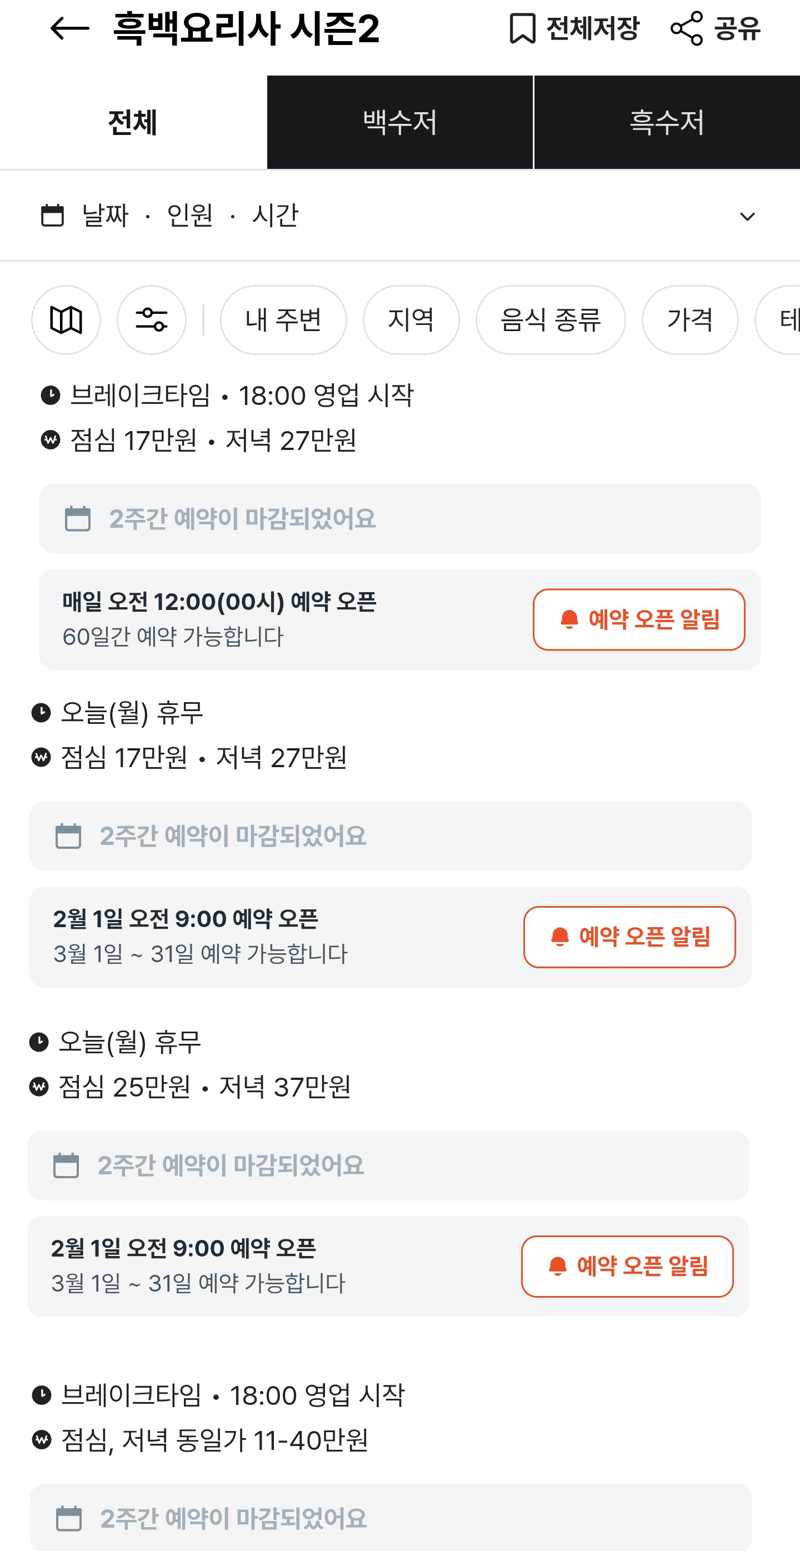Open the map view icon
The width and height of the screenshot is (800, 1551).
(66, 320)
